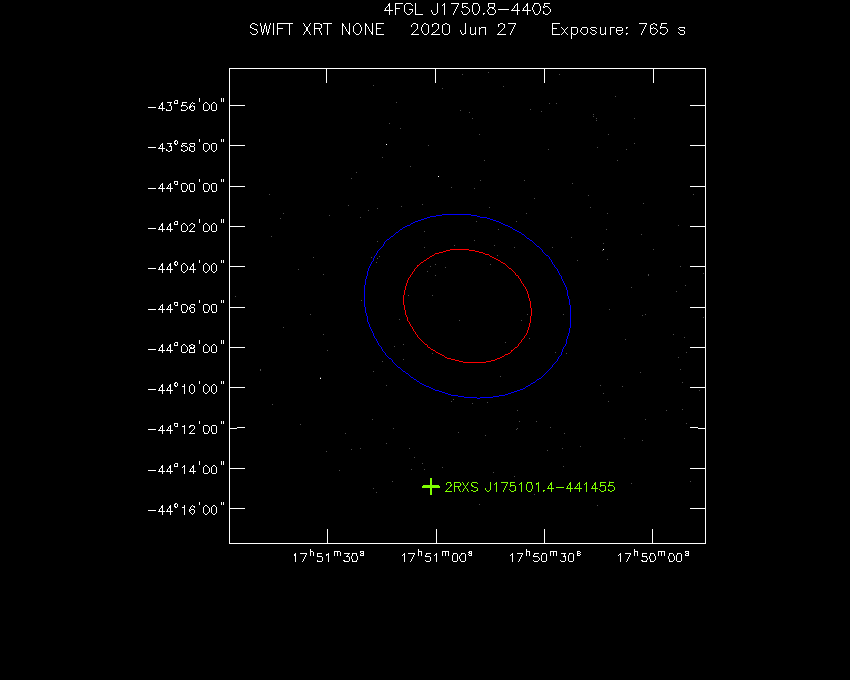Click declination label -44°02'00"
Image resolution: width=850 pixels, height=680 pixels.
[x=186, y=227]
